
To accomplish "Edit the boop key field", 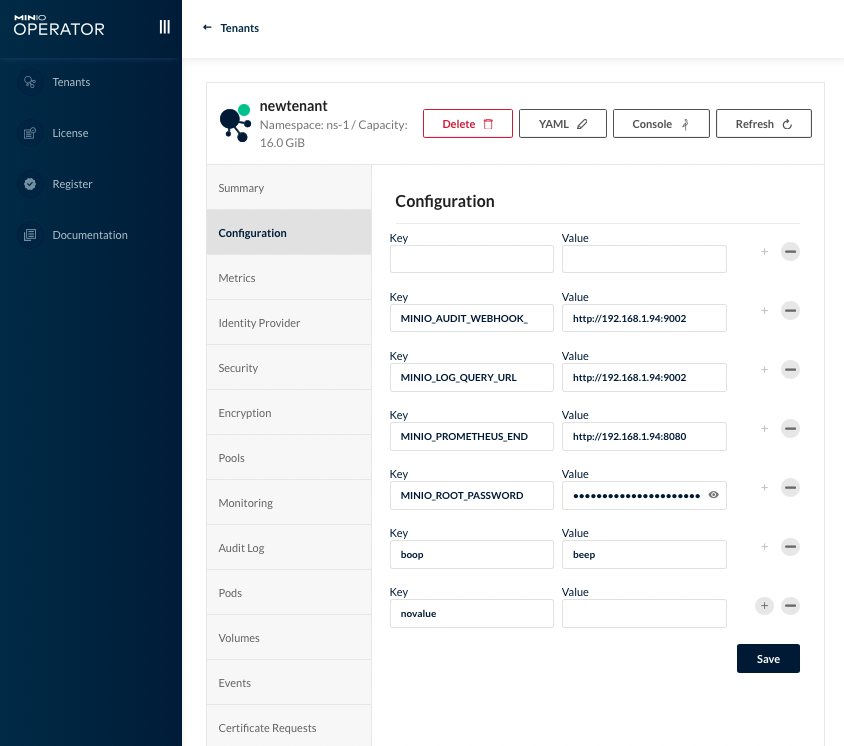I will (472, 554).
